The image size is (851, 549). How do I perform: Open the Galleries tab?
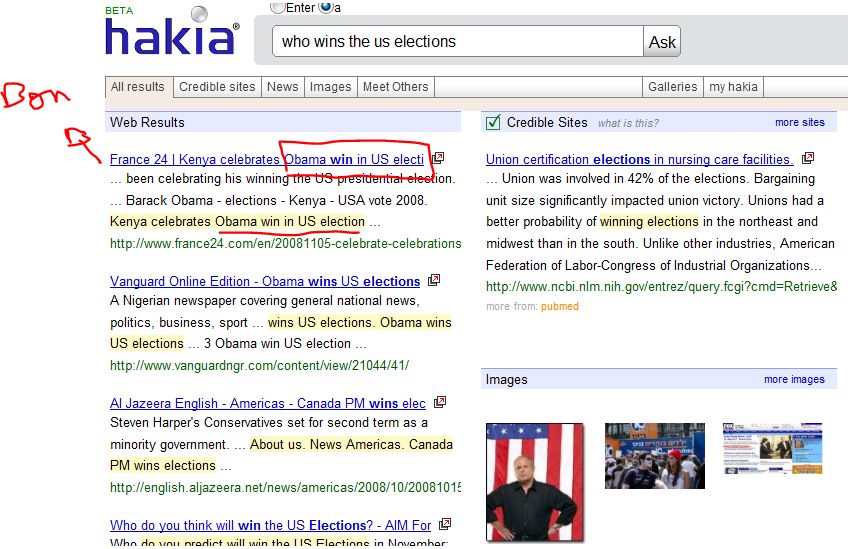pyautogui.click(x=672, y=87)
